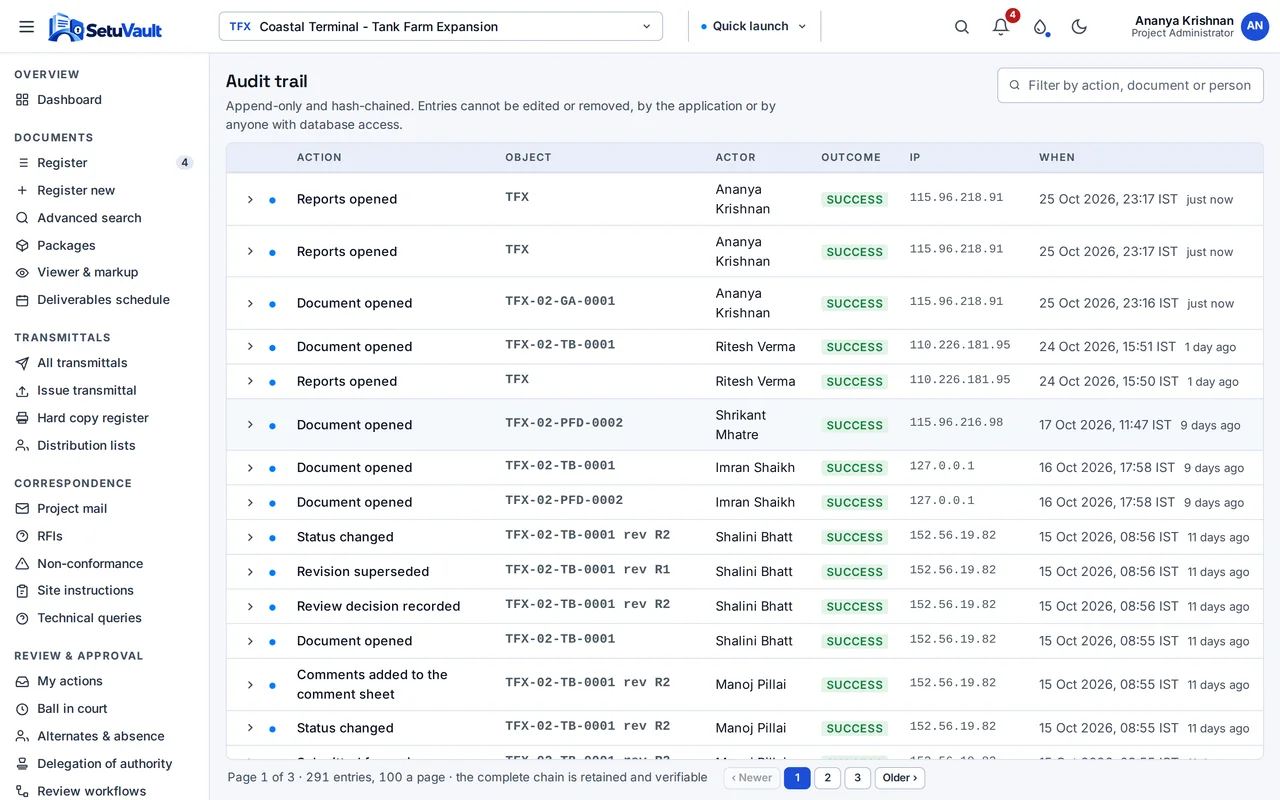The width and height of the screenshot is (1280, 800).
Task: Toggle dark mode moon icon
Action: (x=1079, y=27)
